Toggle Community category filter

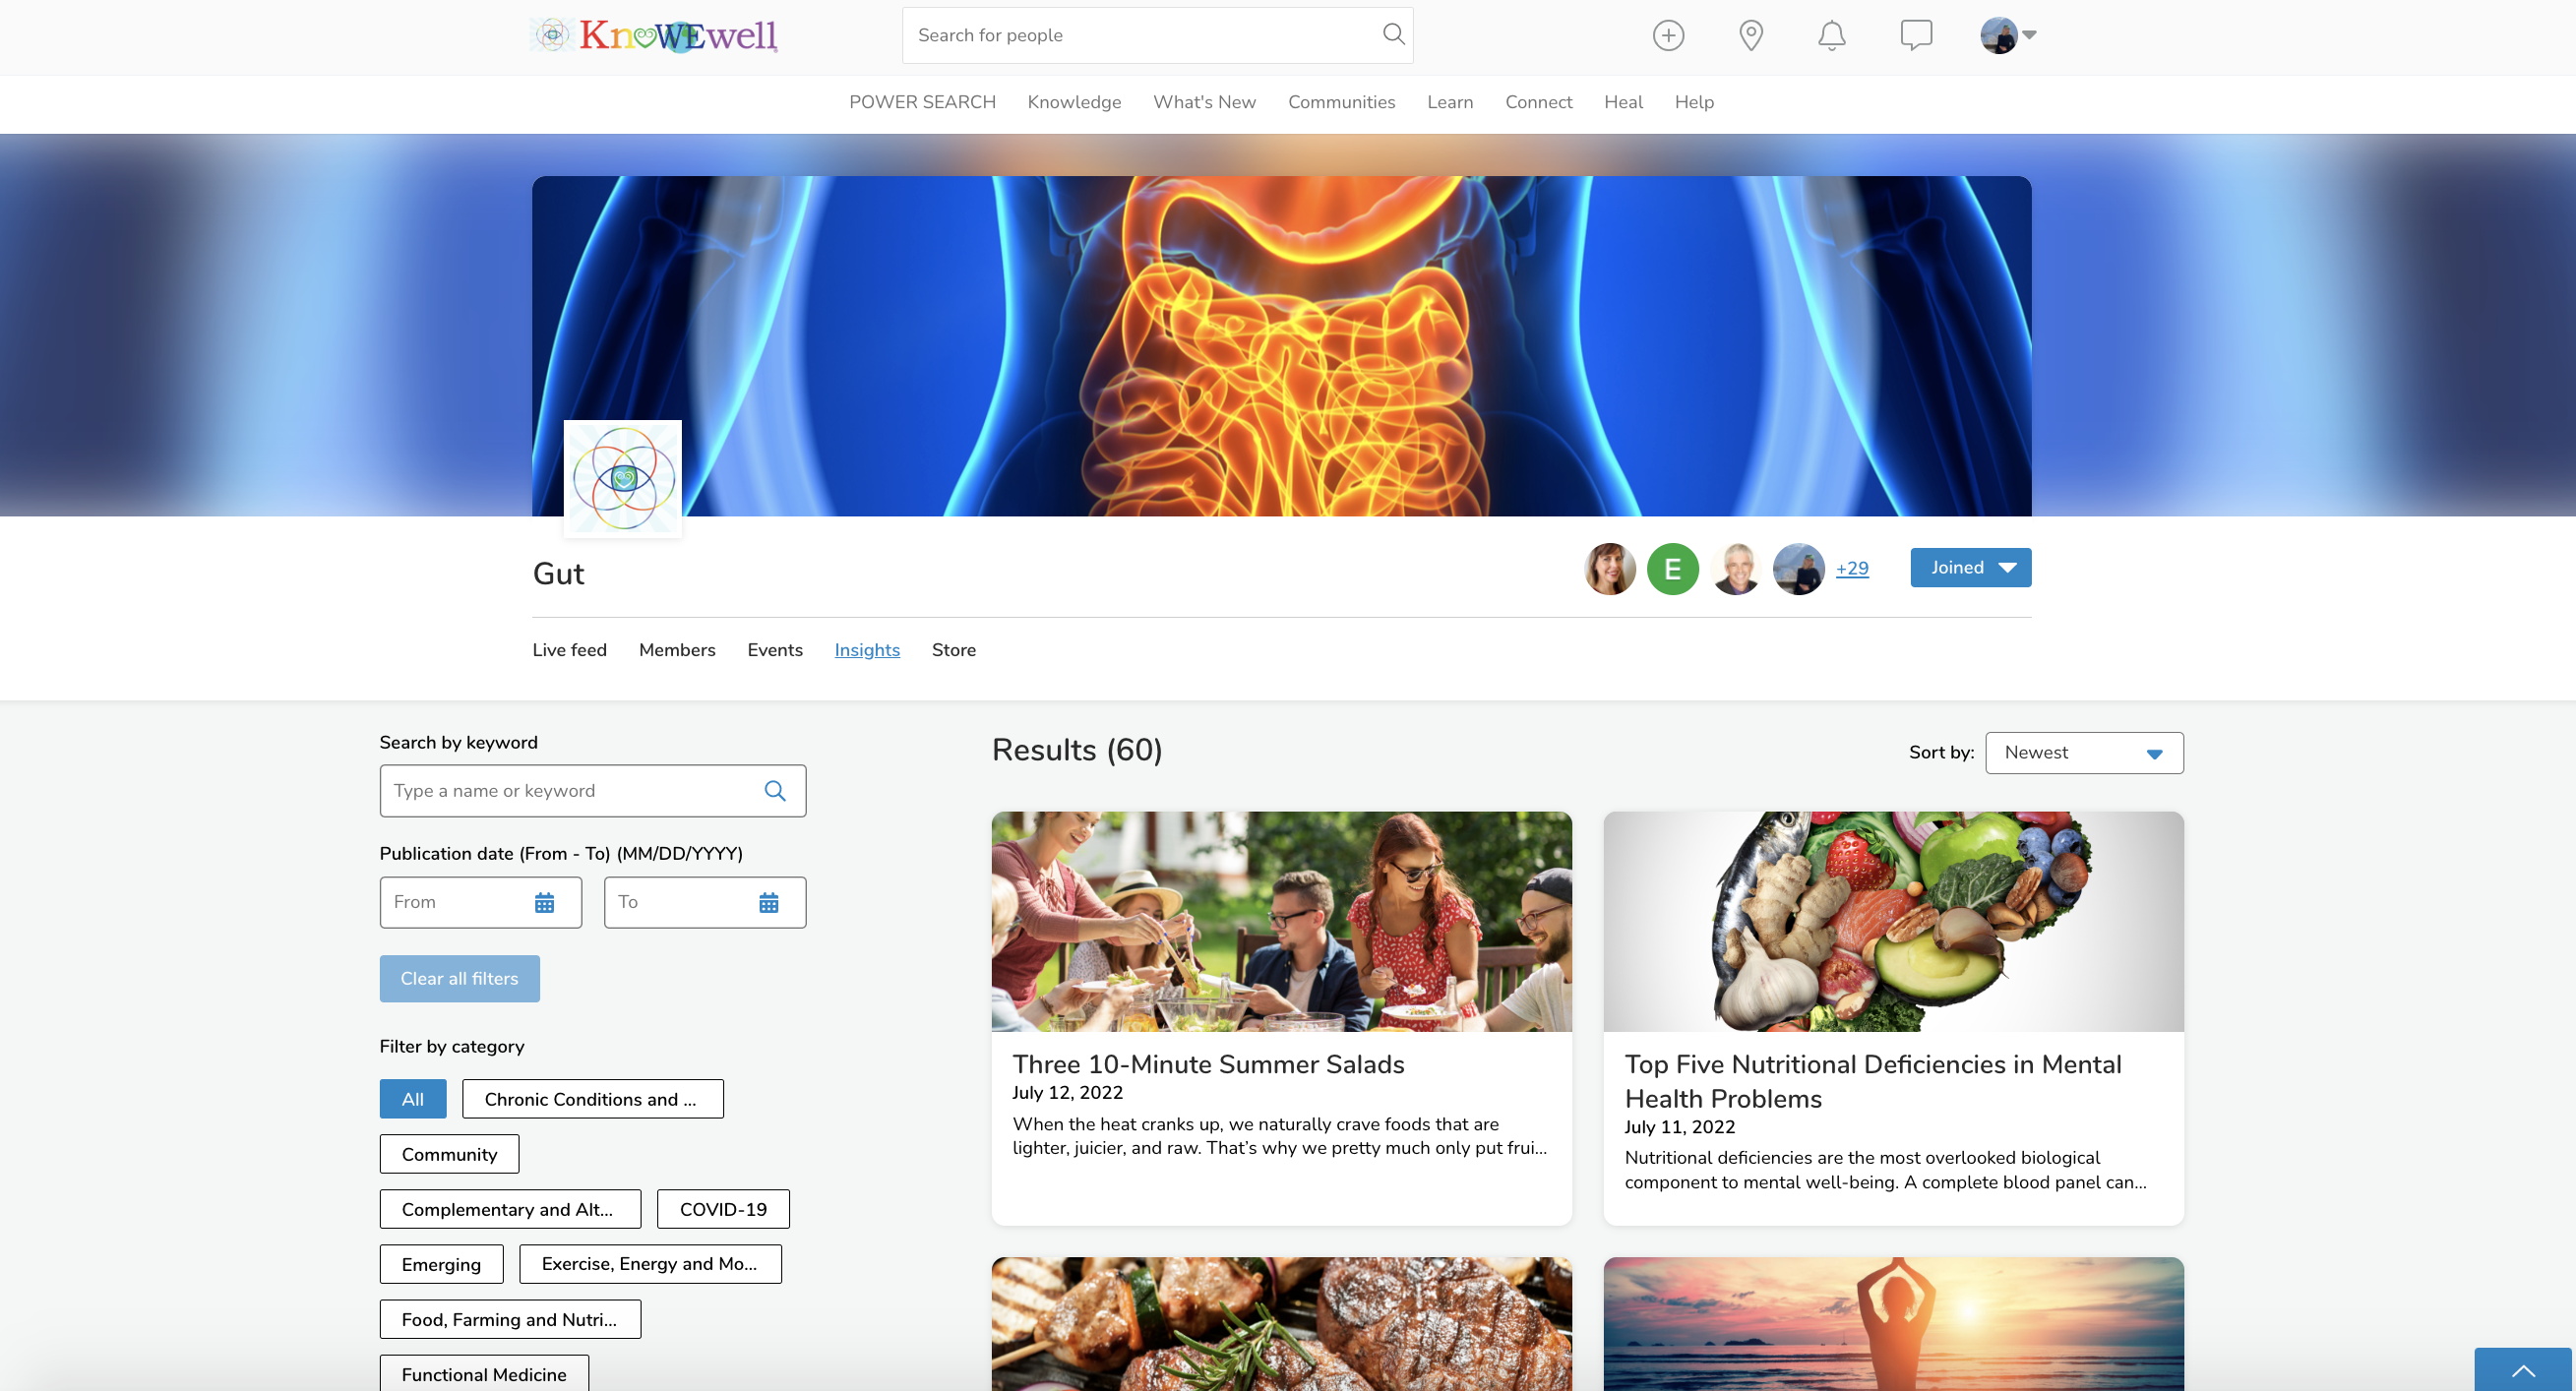tap(449, 1154)
